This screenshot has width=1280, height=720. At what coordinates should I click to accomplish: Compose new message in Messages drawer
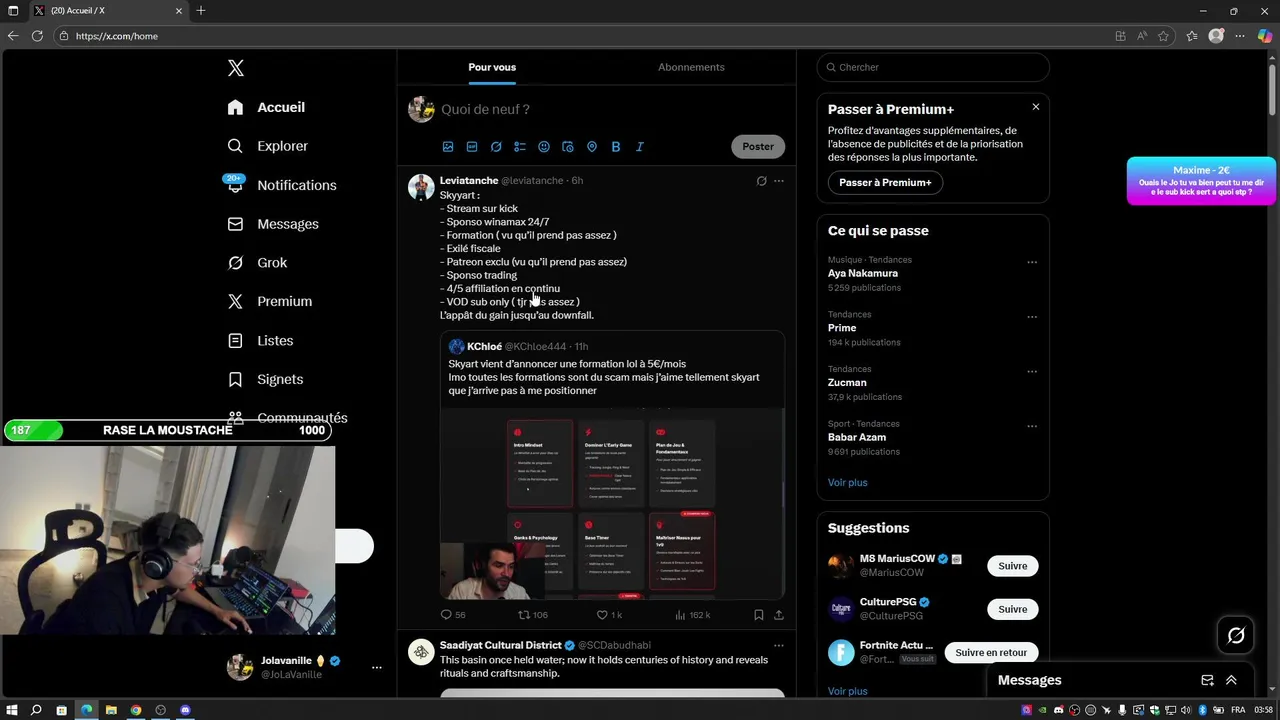1207,680
